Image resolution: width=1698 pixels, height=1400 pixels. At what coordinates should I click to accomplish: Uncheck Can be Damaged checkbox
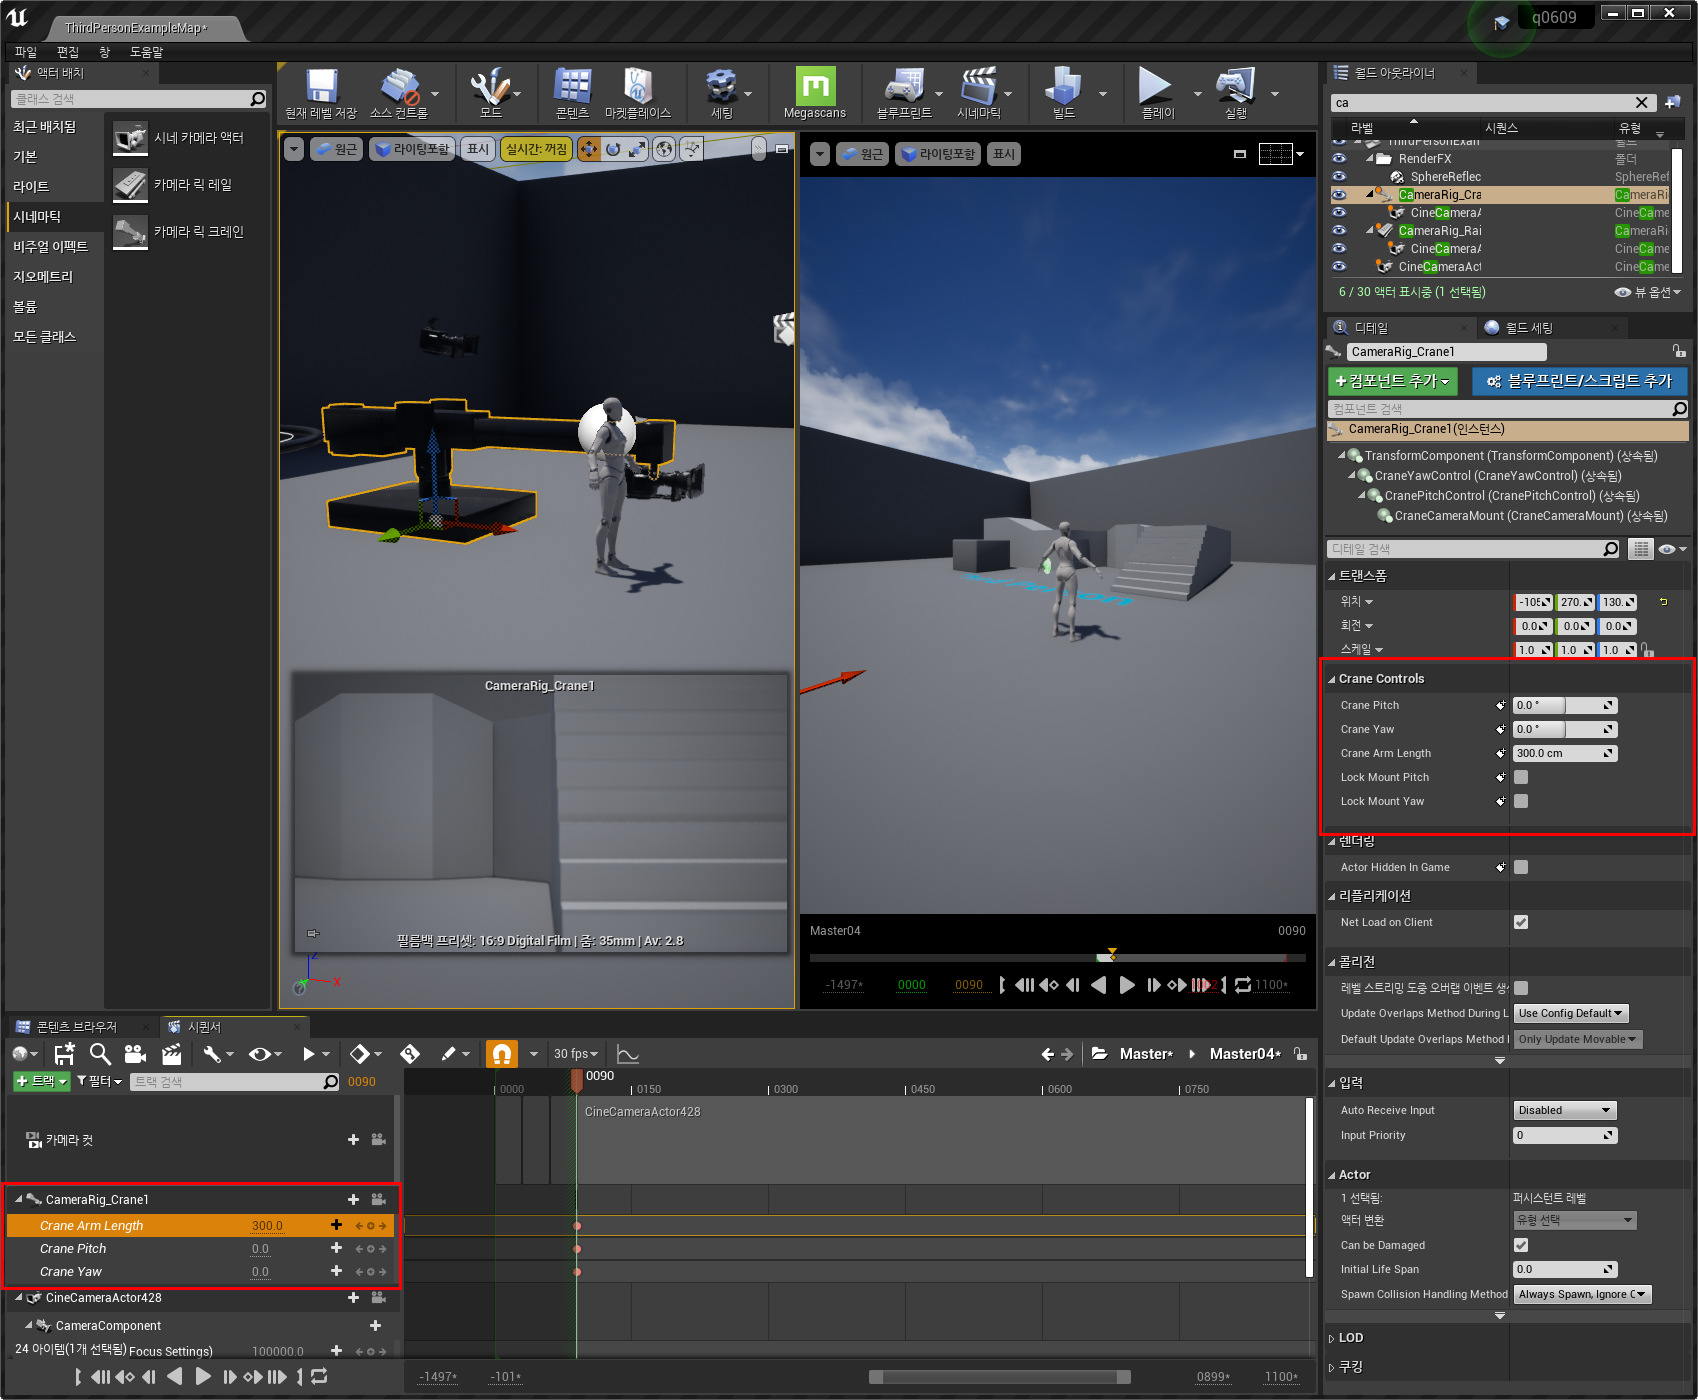pyautogui.click(x=1521, y=1245)
